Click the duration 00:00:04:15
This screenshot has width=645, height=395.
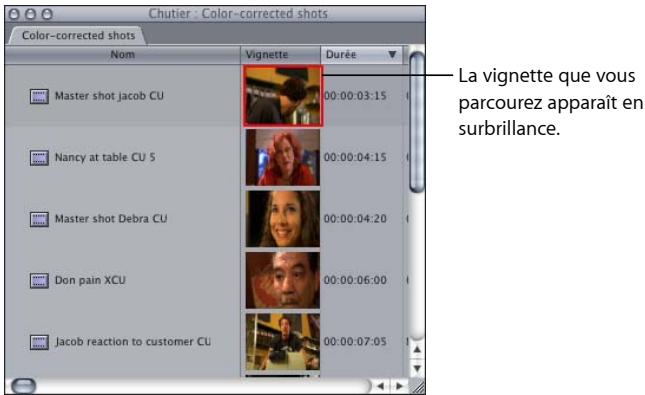[355, 157]
